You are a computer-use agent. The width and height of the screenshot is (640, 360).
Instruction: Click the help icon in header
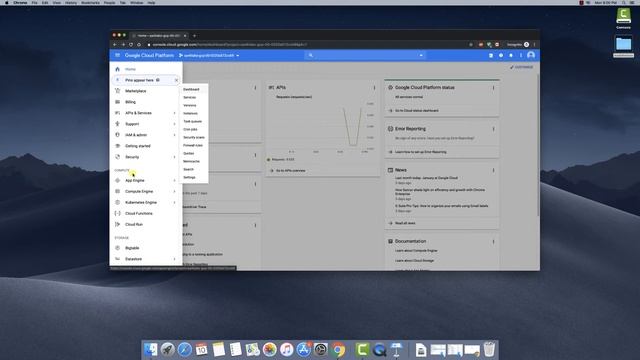point(501,55)
